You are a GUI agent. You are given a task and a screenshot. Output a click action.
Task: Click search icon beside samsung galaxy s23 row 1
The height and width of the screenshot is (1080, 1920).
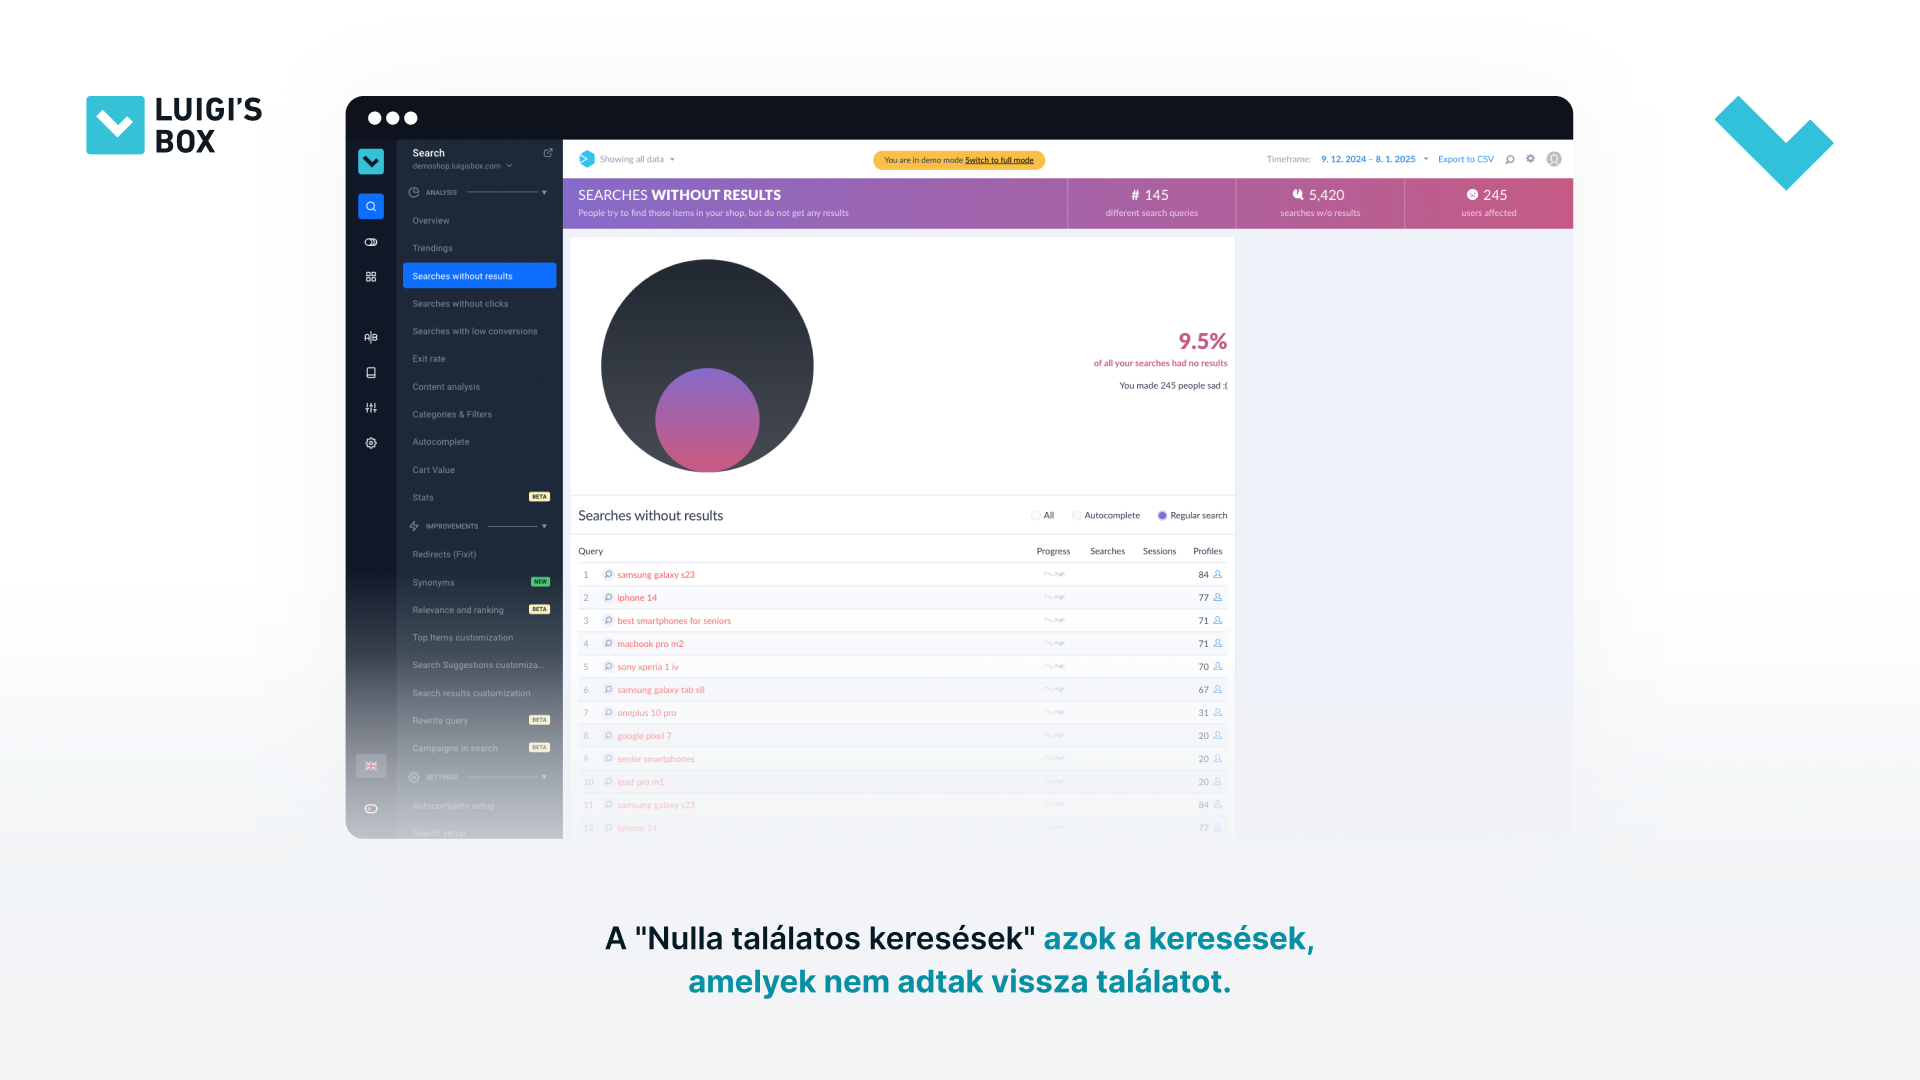608,574
